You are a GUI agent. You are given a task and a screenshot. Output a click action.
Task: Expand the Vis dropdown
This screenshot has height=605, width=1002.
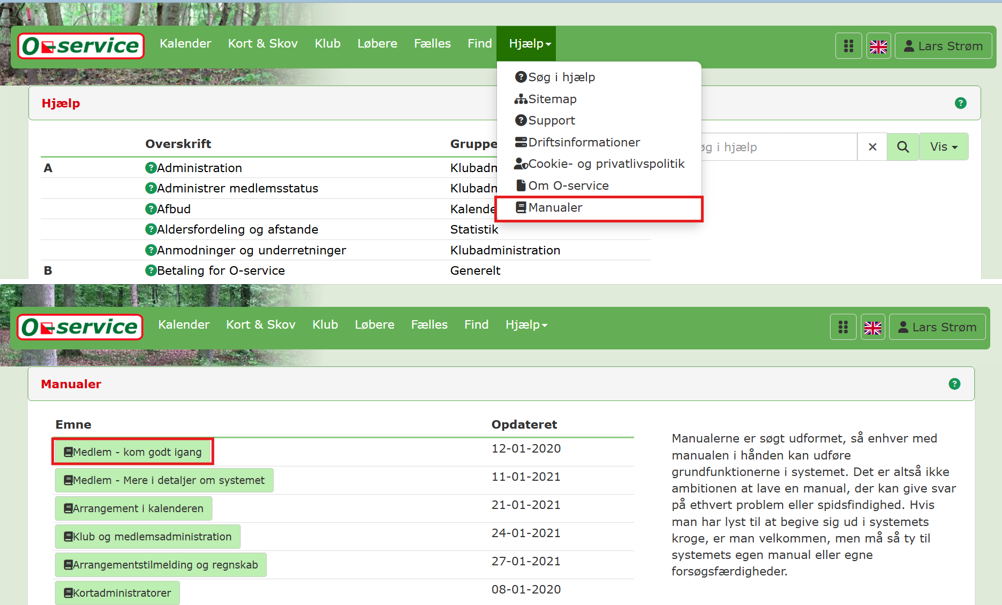click(944, 147)
